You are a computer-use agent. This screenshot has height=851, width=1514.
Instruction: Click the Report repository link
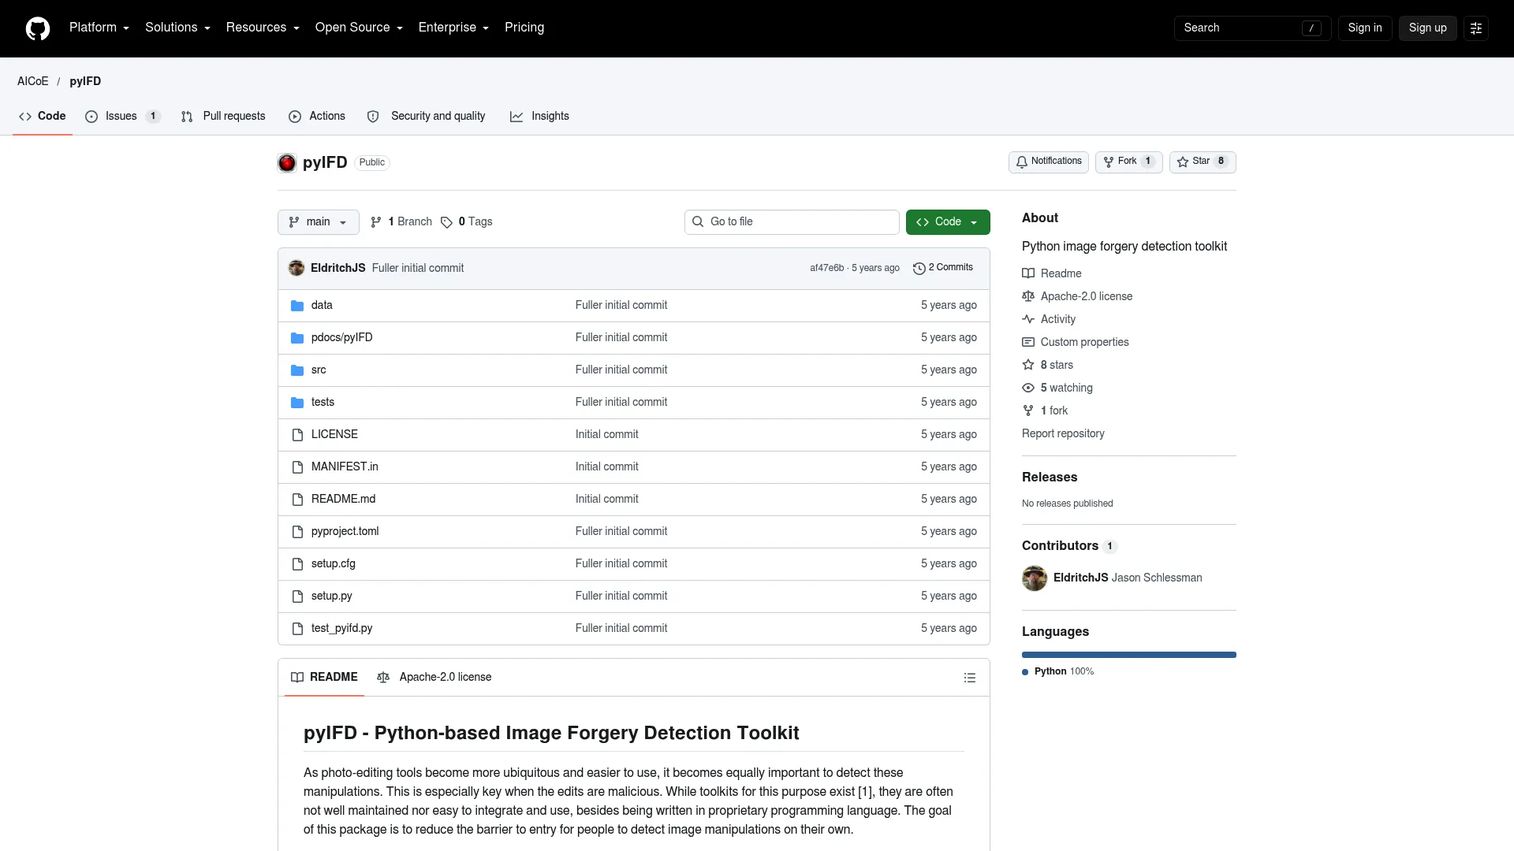pyautogui.click(x=1063, y=434)
